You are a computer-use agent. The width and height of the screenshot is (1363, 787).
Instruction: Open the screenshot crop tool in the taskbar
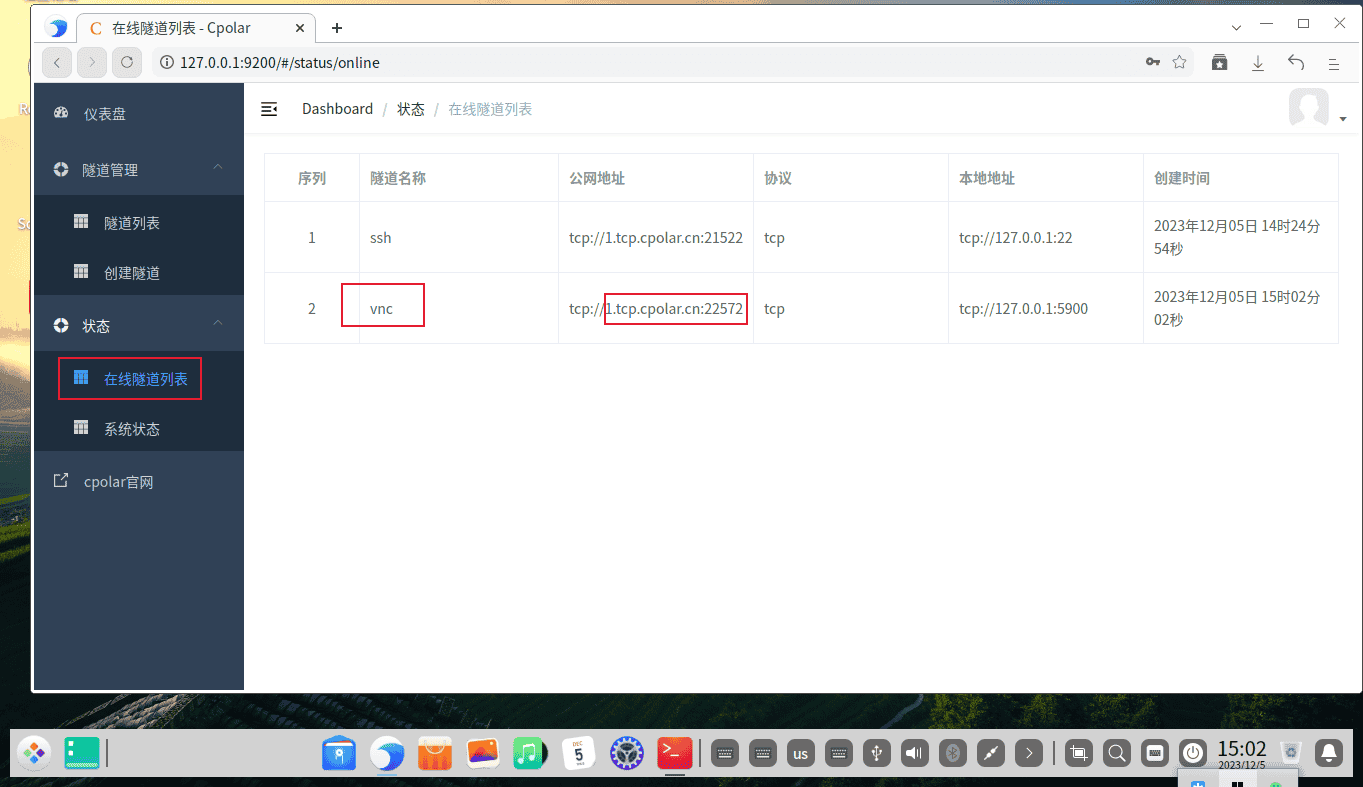[1078, 753]
